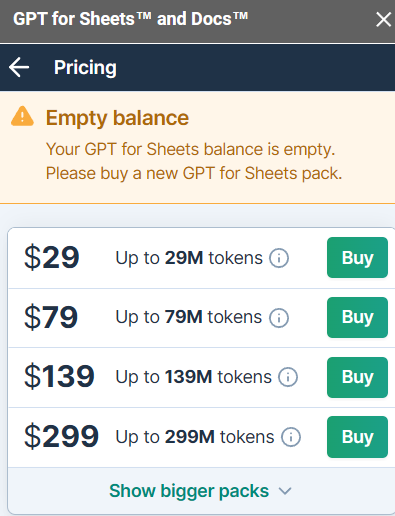Screen dimensions: 395x516
Task: Buy the $139 token pack
Action: 357,377
